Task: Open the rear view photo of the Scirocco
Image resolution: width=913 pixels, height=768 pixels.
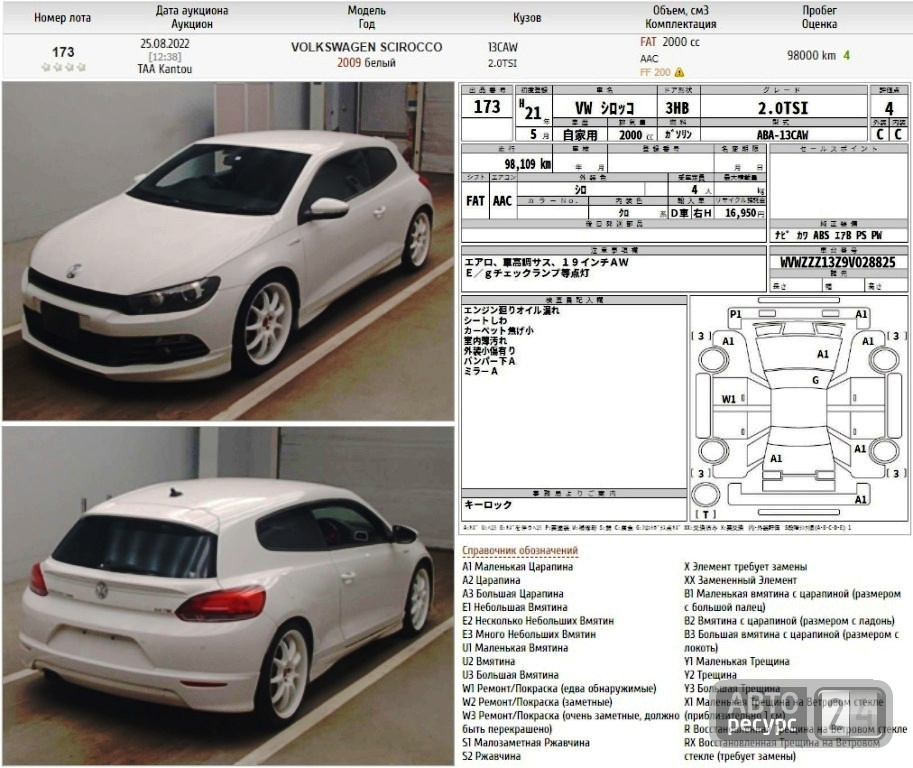Action: tap(228, 596)
